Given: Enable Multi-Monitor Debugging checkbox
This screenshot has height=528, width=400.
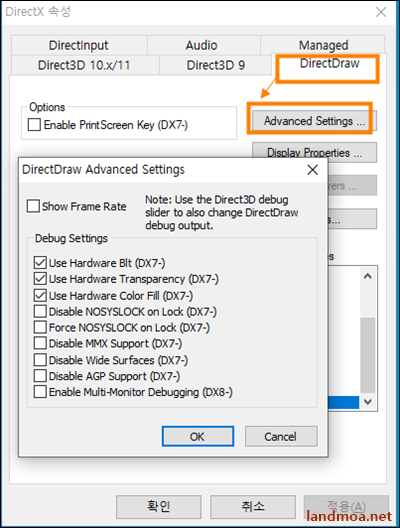Looking at the screenshot, I should 40,392.
